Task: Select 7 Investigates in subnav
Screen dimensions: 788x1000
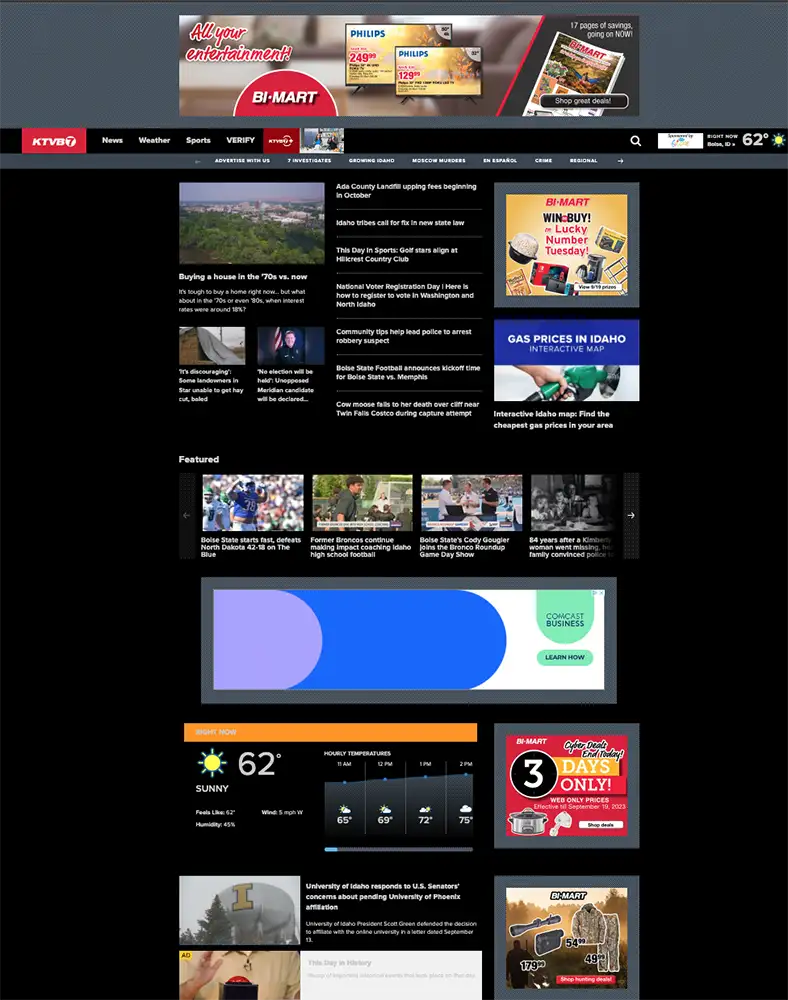Action: 309,161
